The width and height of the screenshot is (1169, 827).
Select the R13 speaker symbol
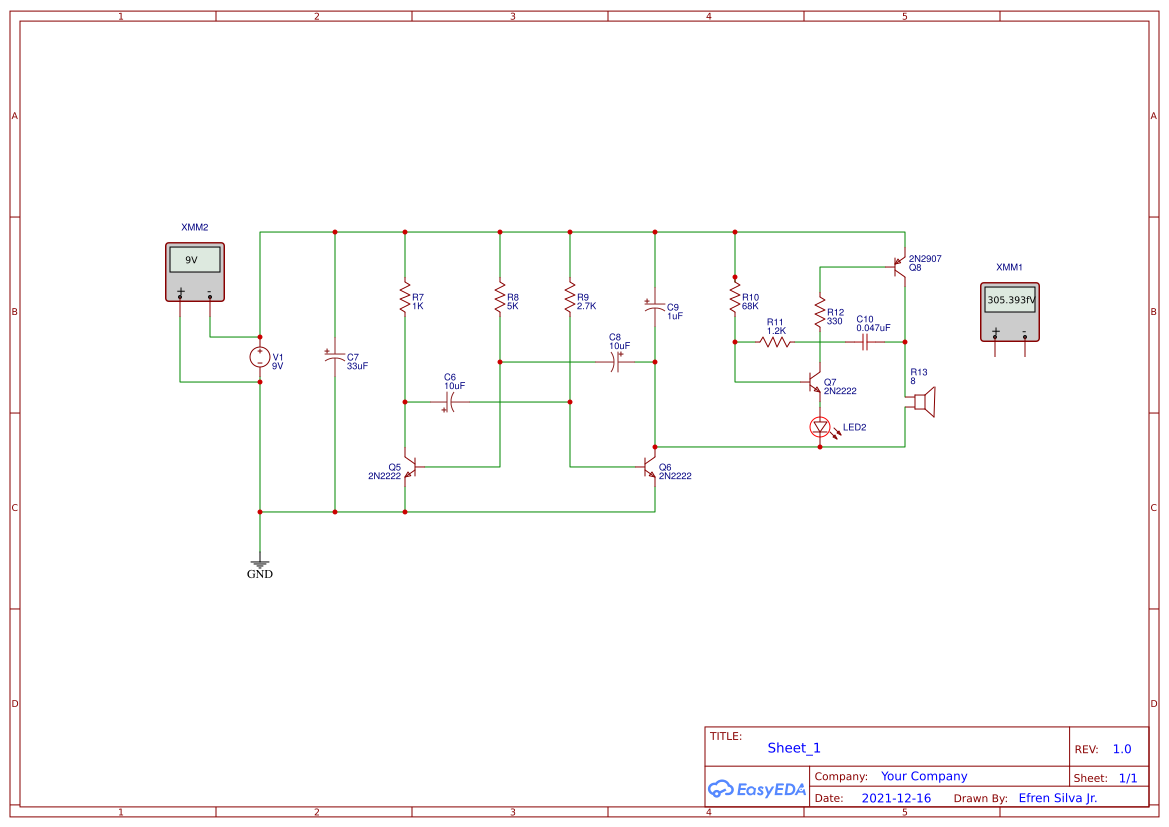[923, 402]
